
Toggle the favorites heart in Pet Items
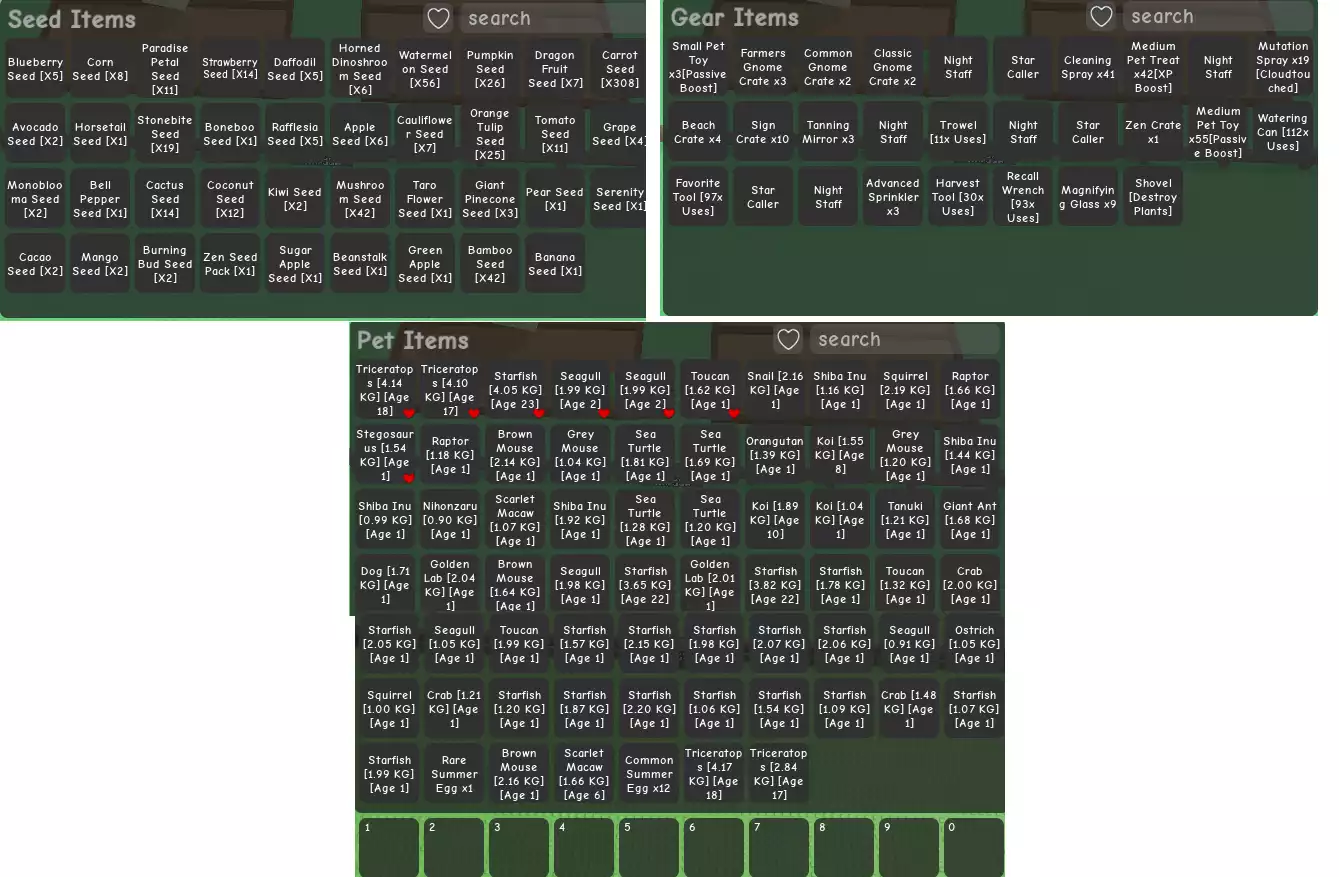[x=788, y=339]
